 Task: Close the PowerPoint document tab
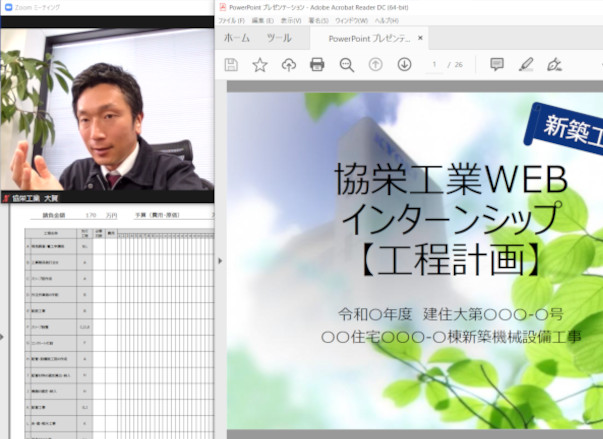pyautogui.click(x=420, y=38)
